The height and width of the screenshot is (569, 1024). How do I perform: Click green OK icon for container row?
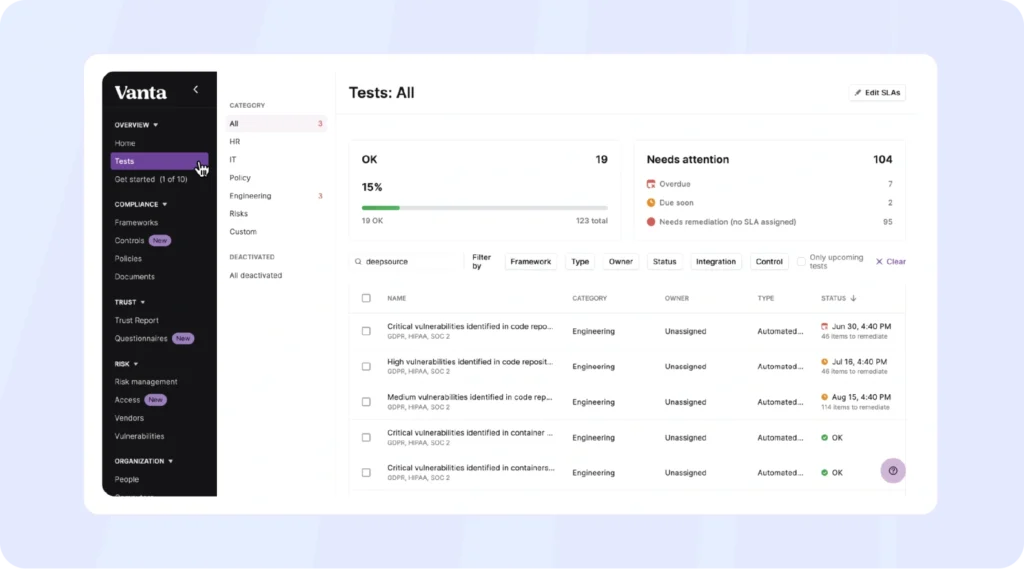824,438
